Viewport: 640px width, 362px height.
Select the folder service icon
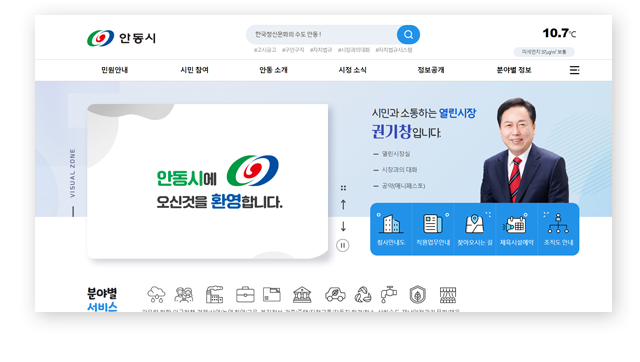[x=272, y=295]
